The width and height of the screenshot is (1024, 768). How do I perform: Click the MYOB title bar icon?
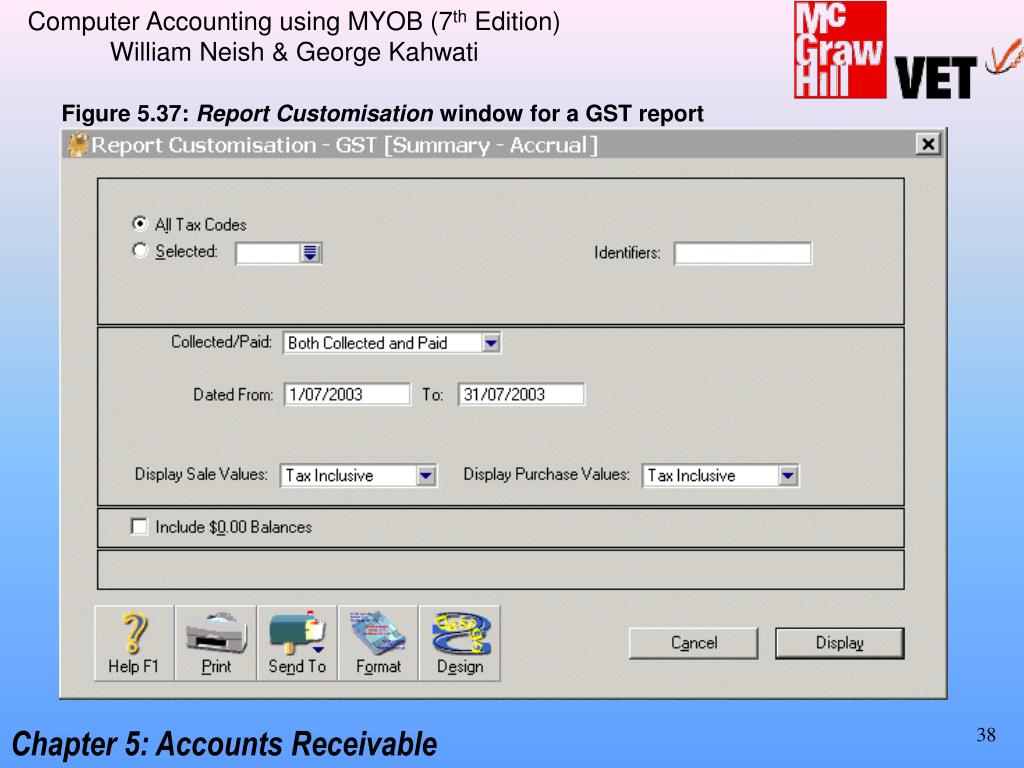pos(78,144)
